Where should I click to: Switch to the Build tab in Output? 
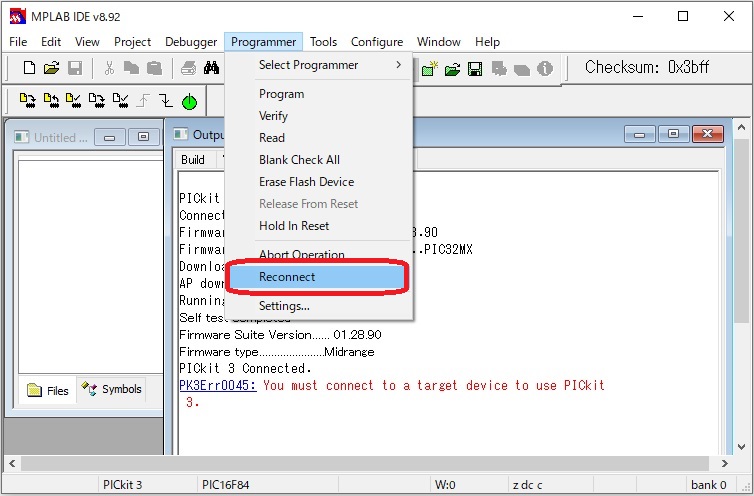click(193, 160)
